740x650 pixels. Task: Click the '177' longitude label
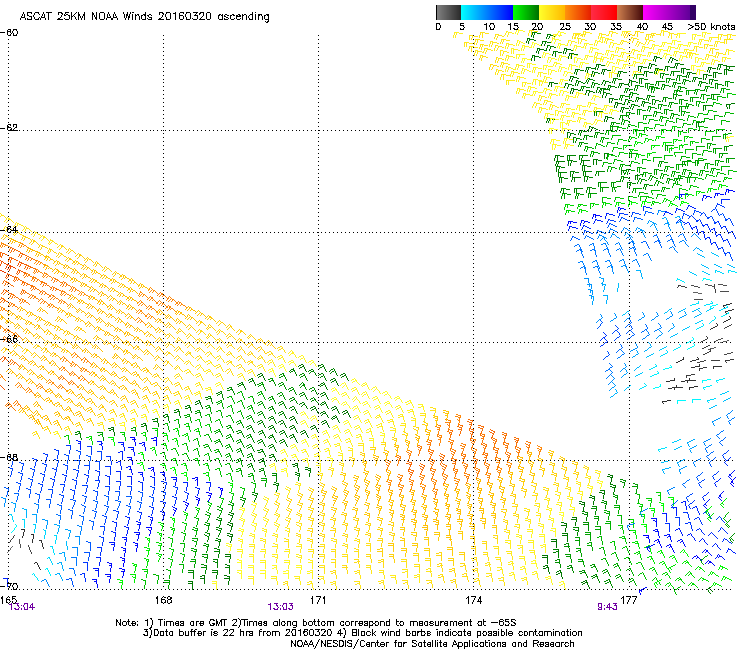coord(628,599)
